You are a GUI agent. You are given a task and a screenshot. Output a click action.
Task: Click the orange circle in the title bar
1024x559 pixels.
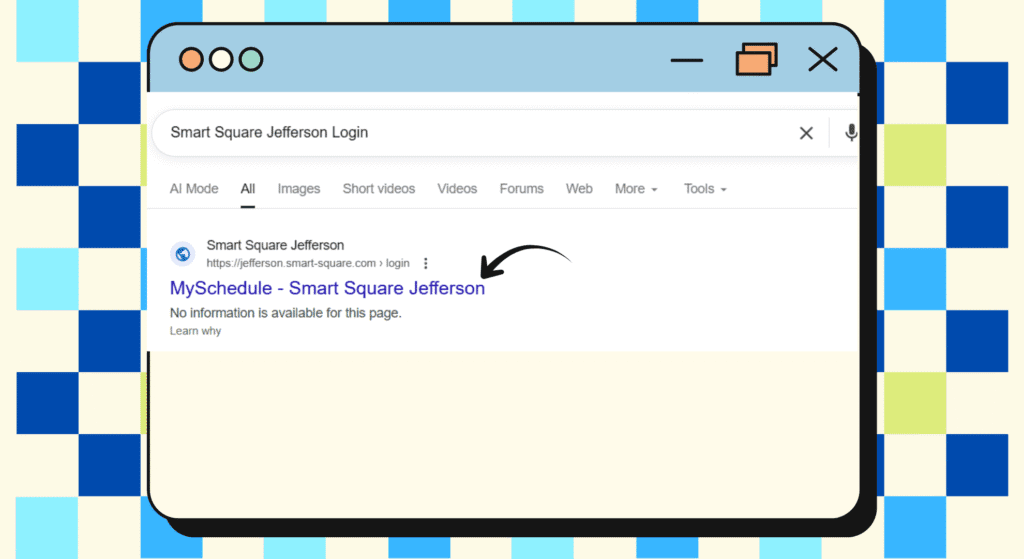click(191, 60)
